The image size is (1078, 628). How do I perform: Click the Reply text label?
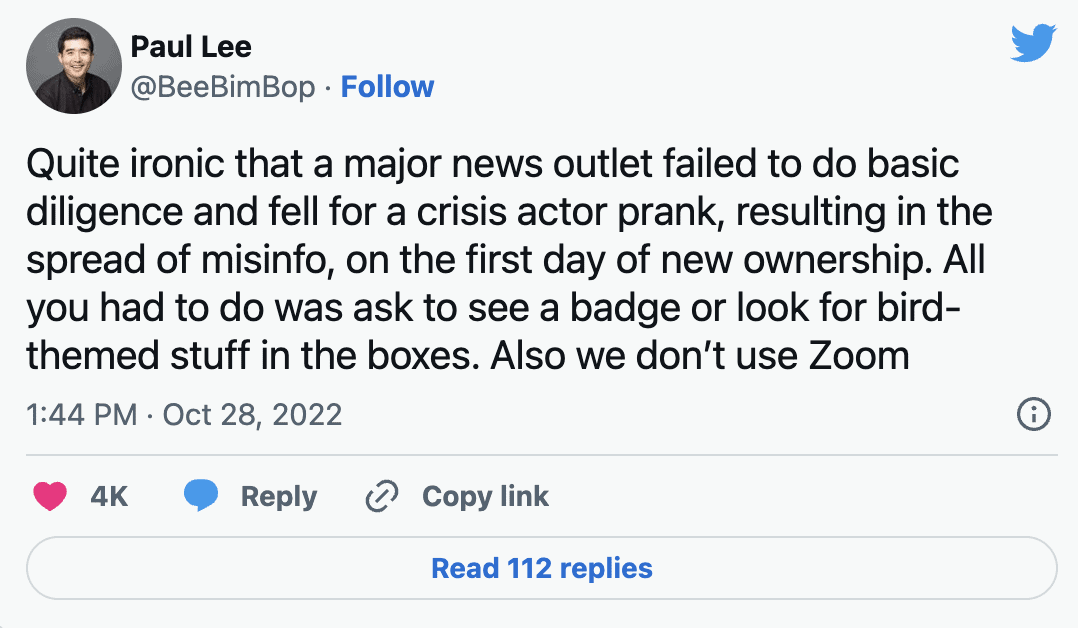279,496
